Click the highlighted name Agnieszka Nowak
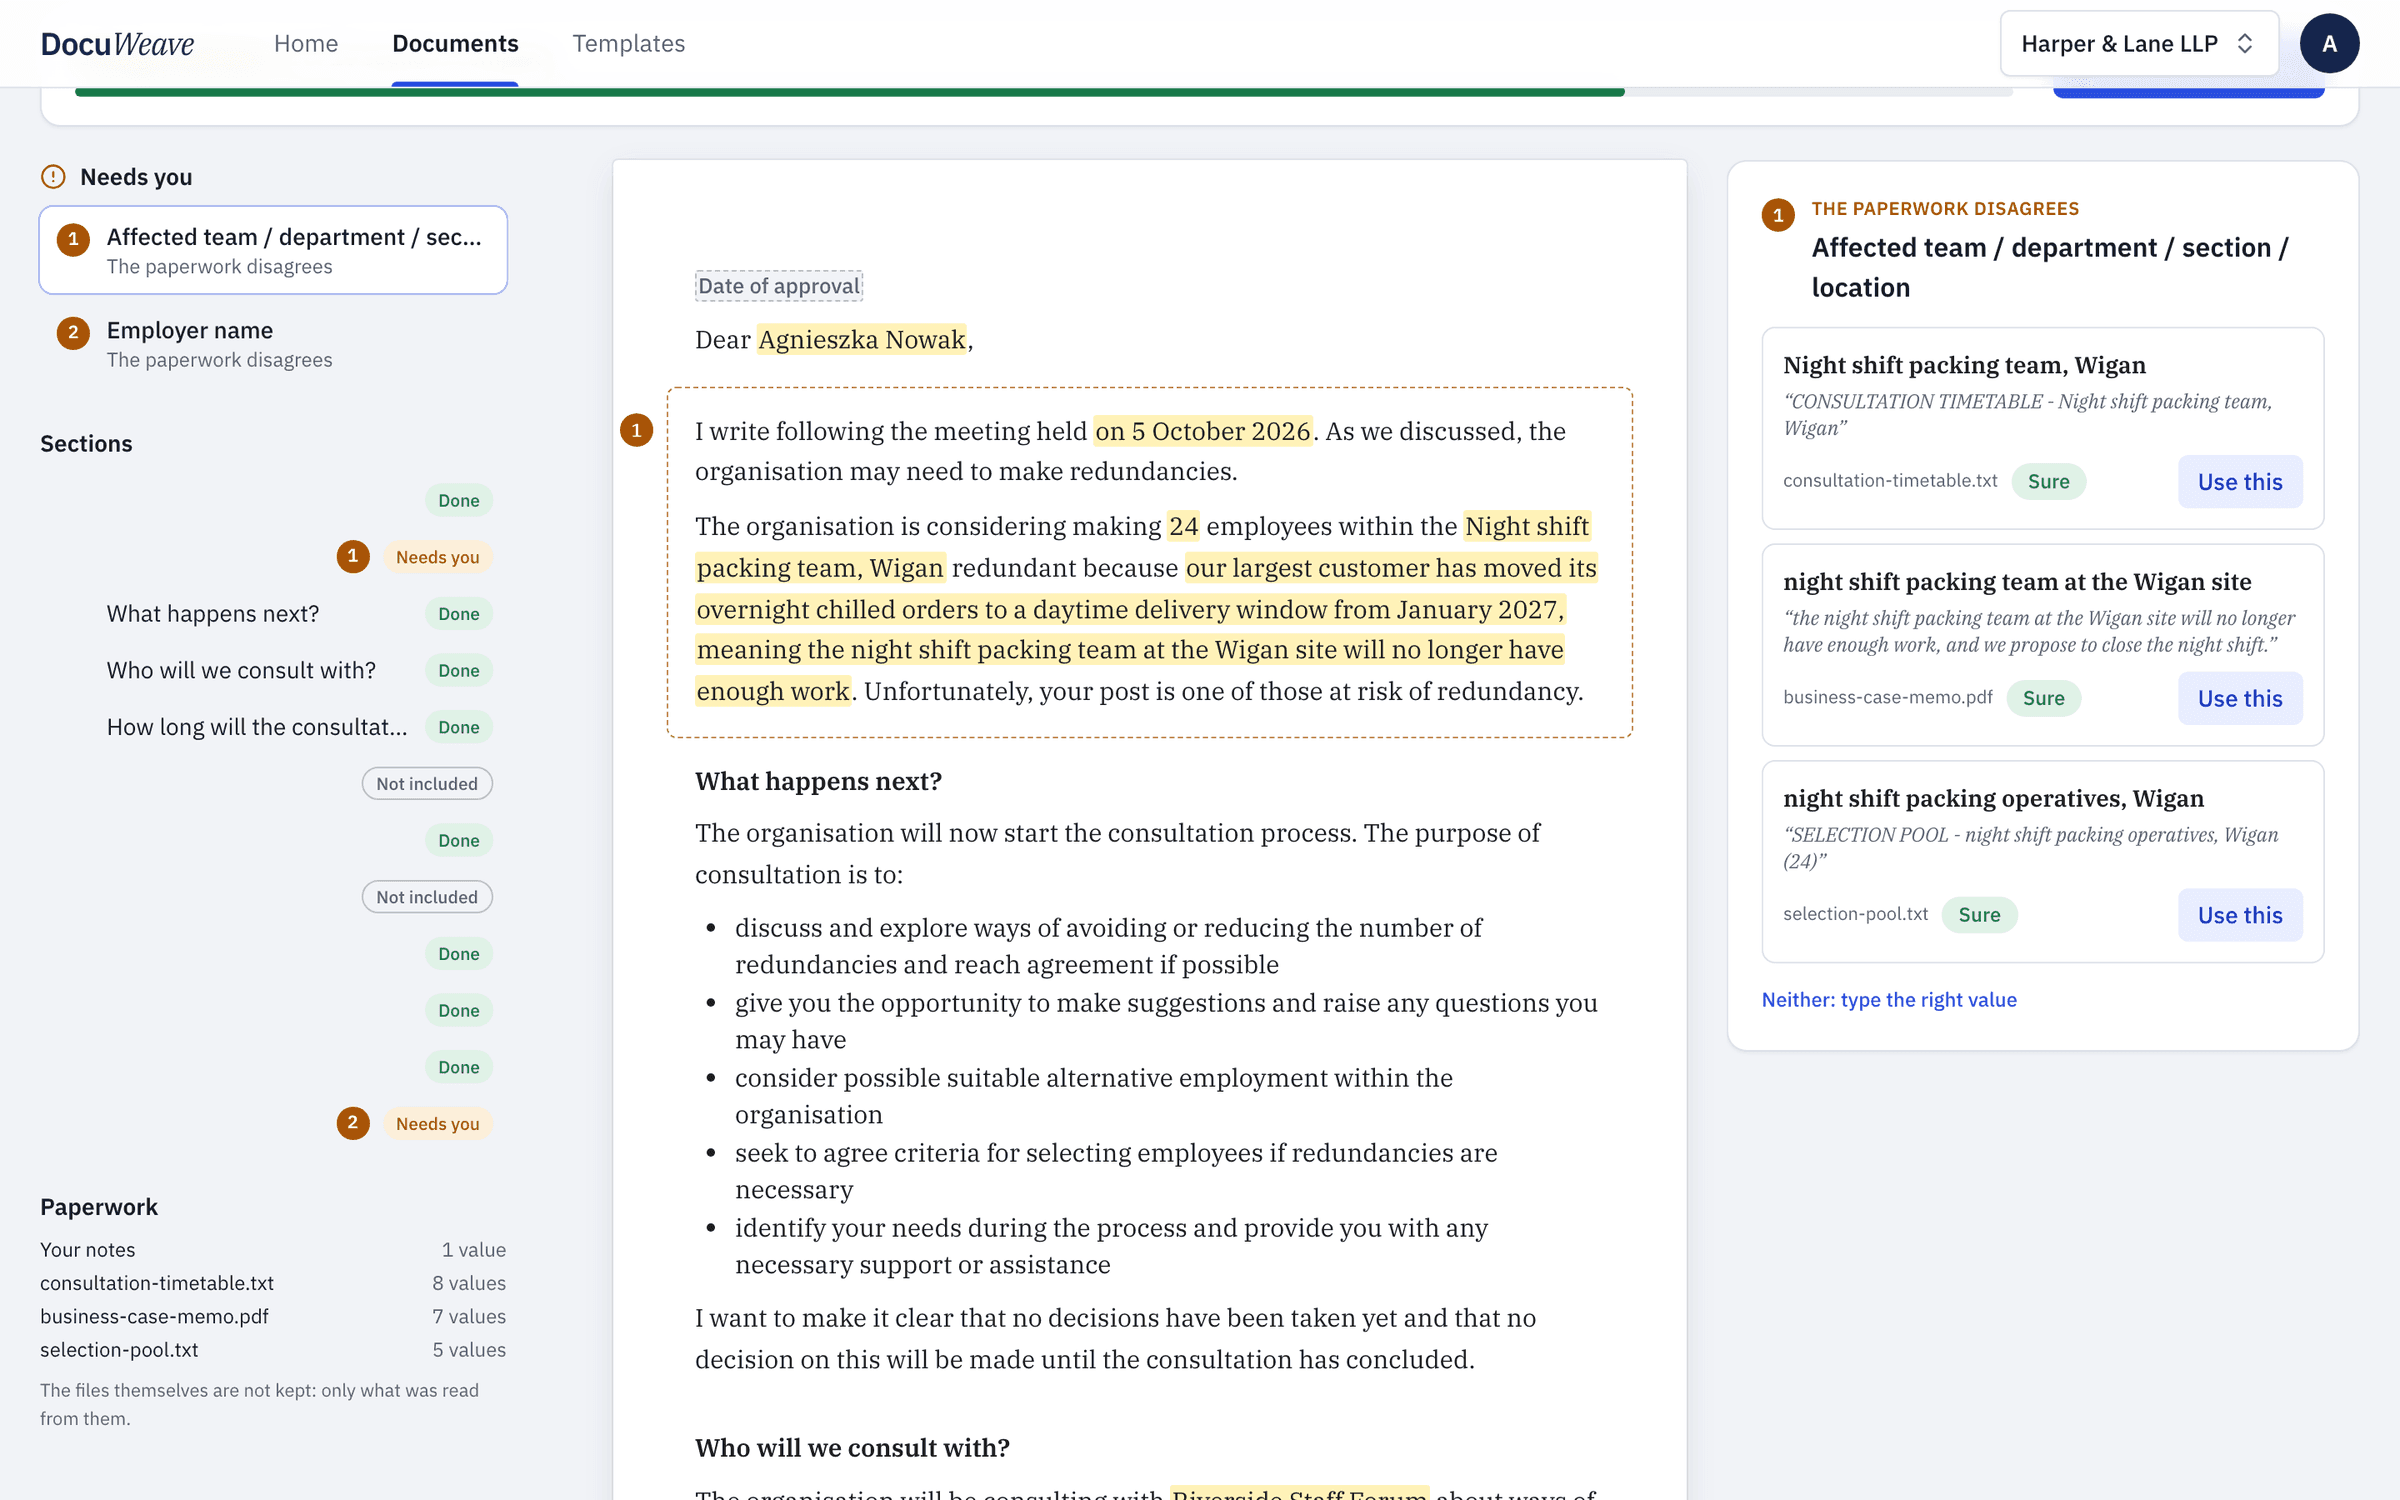This screenshot has height=1500, width=2400. point(862,339)
